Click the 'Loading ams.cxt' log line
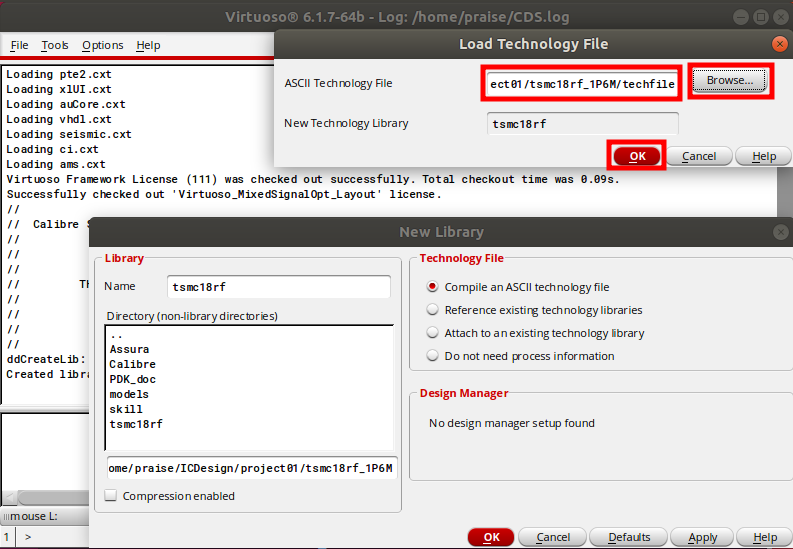The height and width of the screenshot is (549, 793). click(x=56, y=164)
